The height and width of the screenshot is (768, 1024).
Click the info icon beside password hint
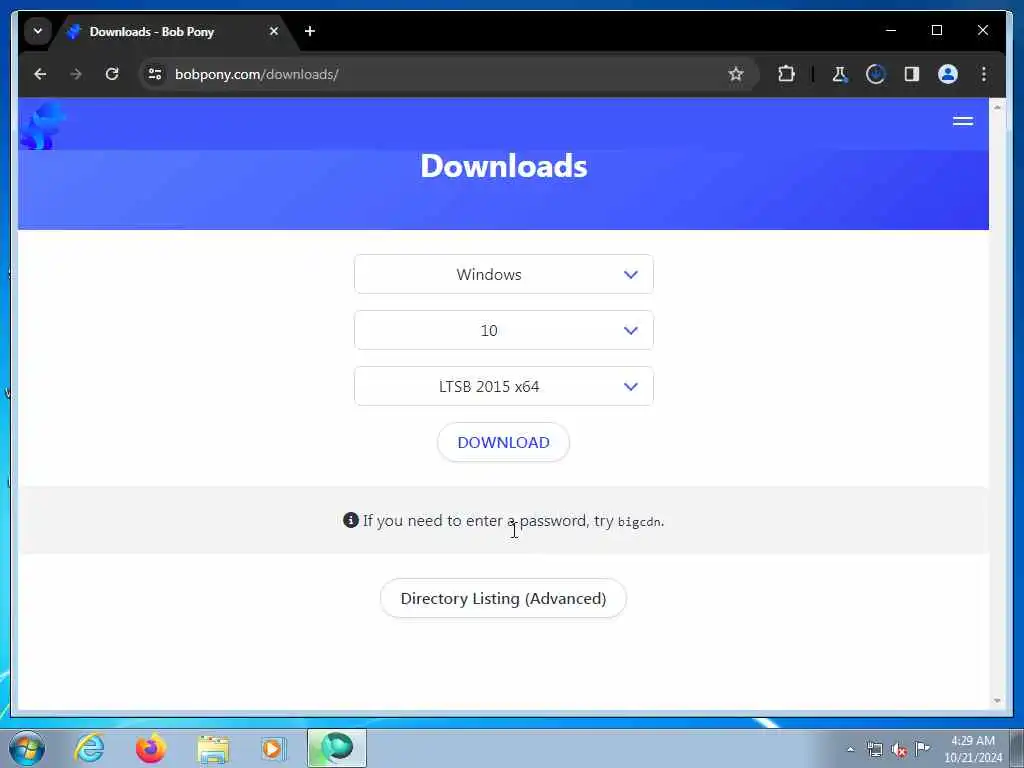pyautogui.click(x=351, y=520)
